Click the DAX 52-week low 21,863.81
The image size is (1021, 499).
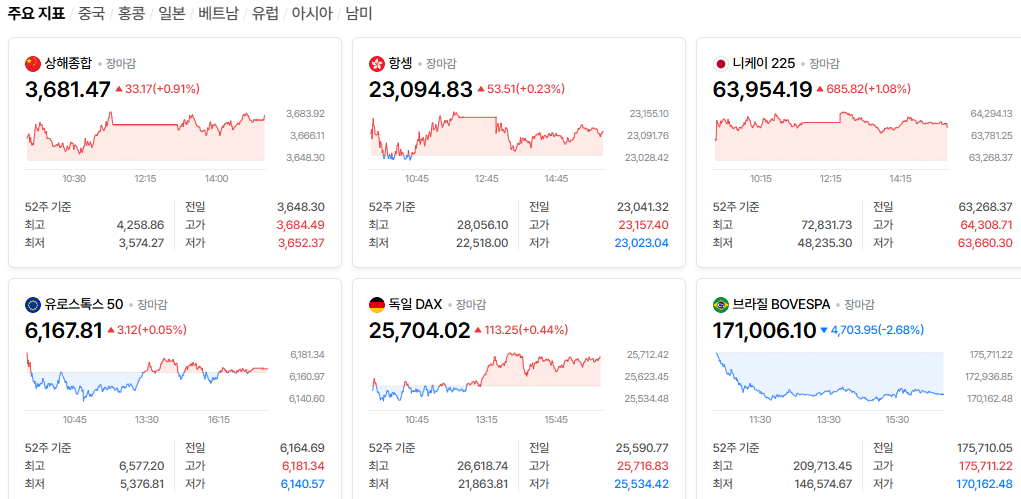point(482,484)
